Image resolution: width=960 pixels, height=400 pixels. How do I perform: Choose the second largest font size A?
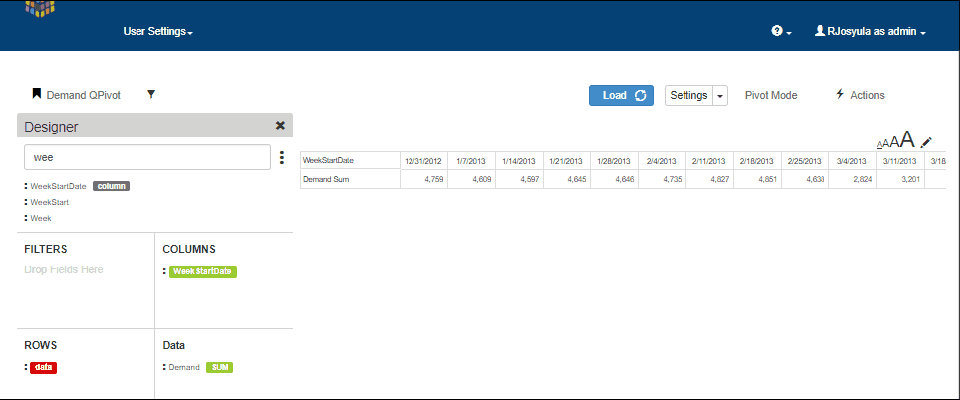894,142
